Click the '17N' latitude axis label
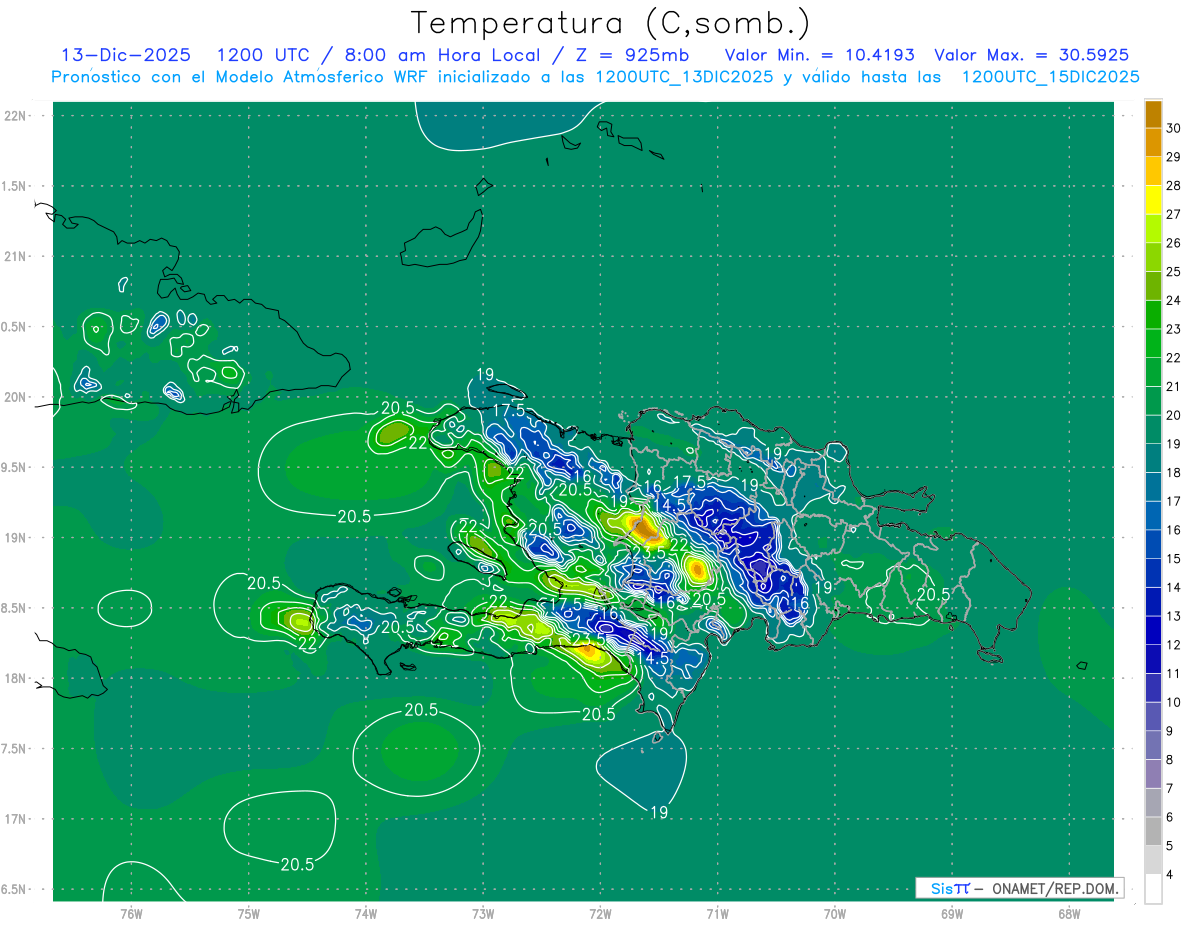 pyautogui.click(x=17, y=819)
